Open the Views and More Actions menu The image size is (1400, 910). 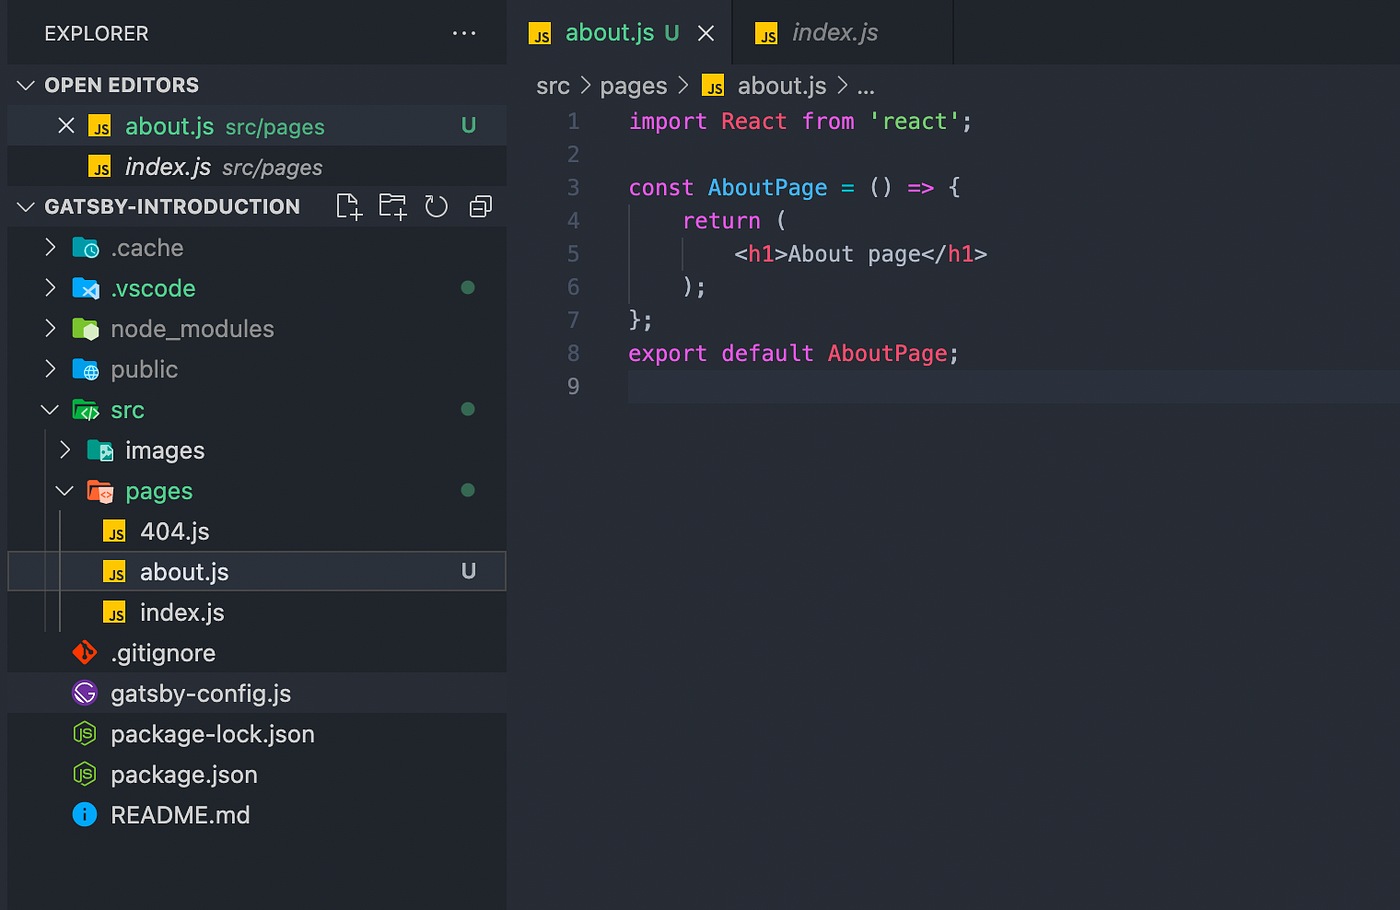pos(464,33)
